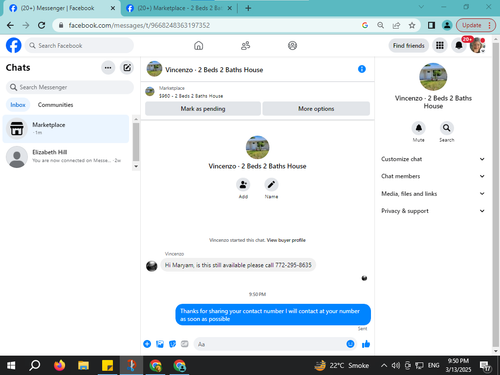The width and height of the screenshot is (500, 375).
Task: Expand the Chat members section
Action: pos(433,176)
